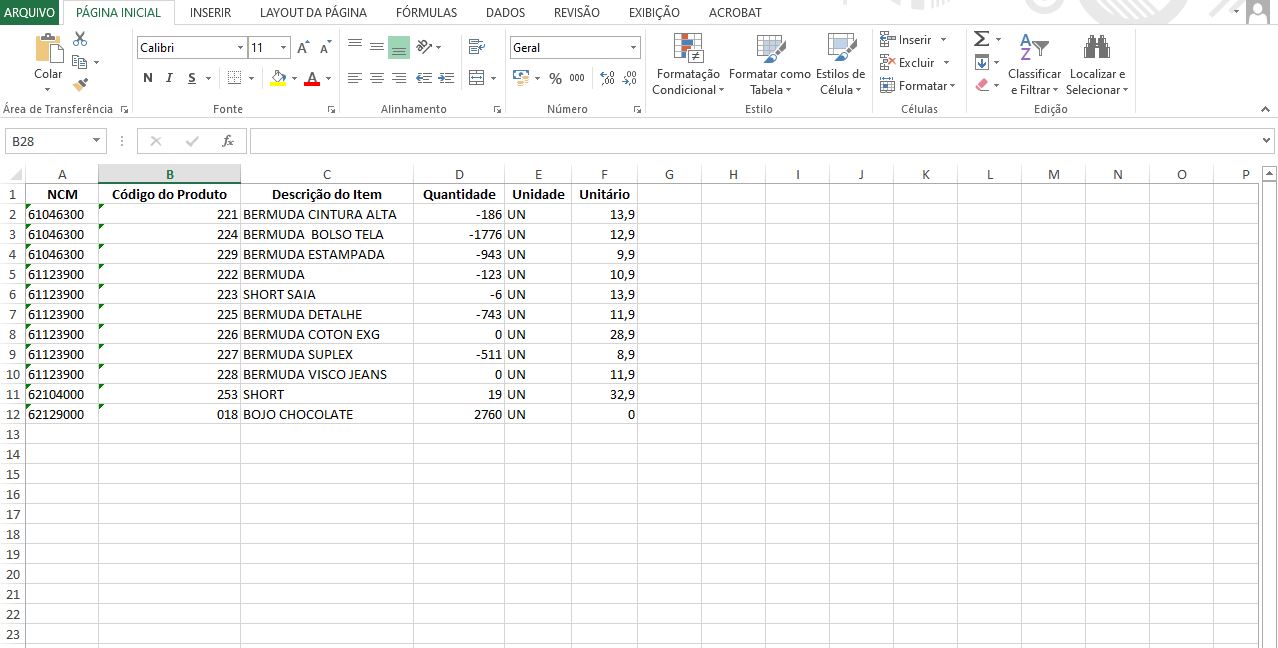Image resolution: width=1278 pixels, height=648 pixels.
Task: Toggle italic formatting
Action: point(169,78)
